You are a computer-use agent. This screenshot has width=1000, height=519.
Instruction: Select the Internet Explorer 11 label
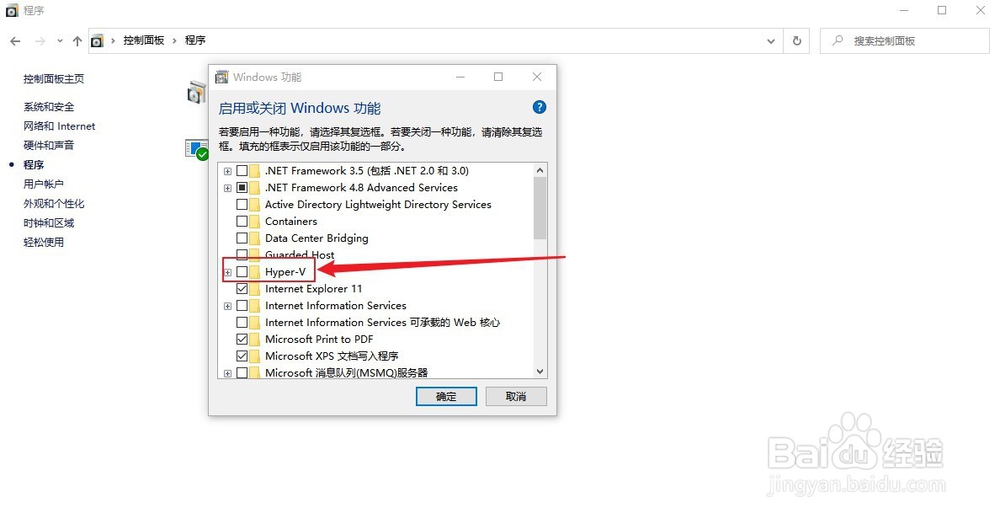tap(313, 288)
